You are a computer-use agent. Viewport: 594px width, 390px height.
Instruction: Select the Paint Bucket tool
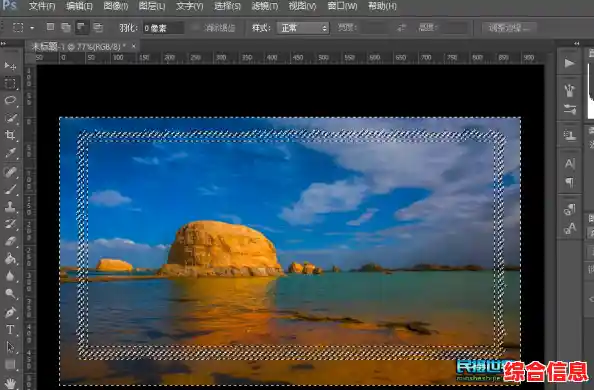click(x=10, y=259)
